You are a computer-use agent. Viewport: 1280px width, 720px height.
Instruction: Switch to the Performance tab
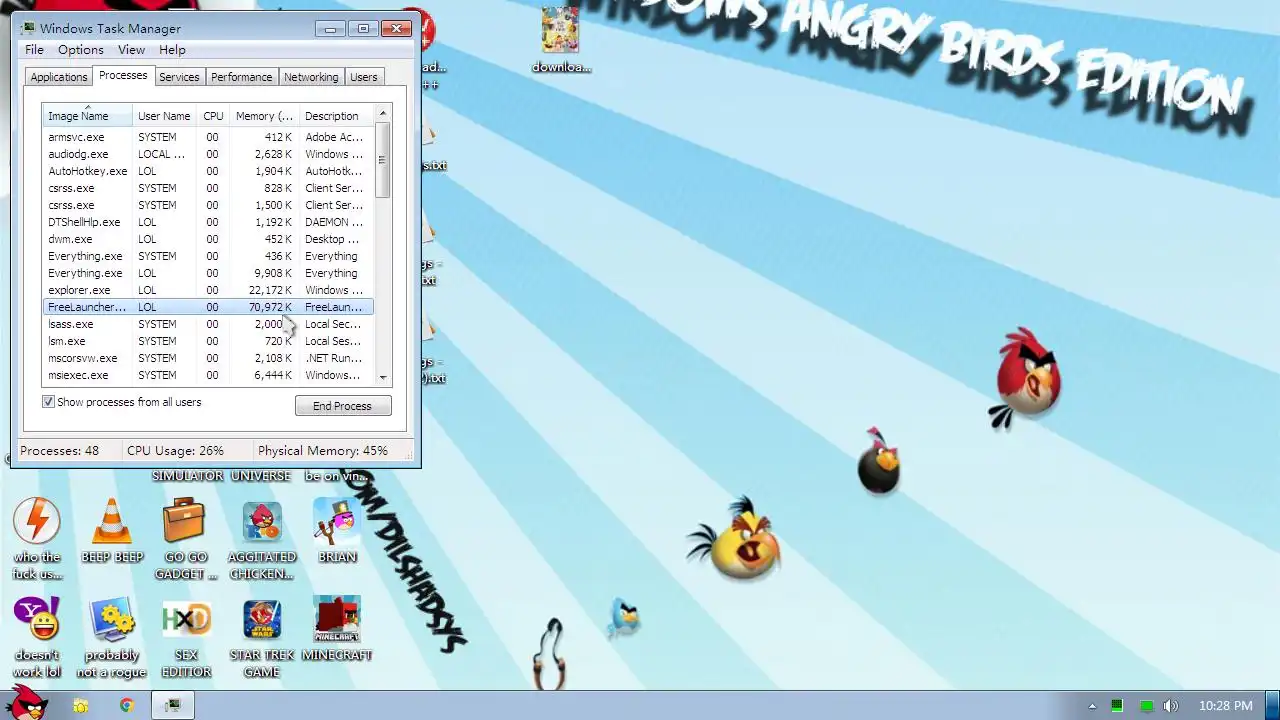pos(241,77)
